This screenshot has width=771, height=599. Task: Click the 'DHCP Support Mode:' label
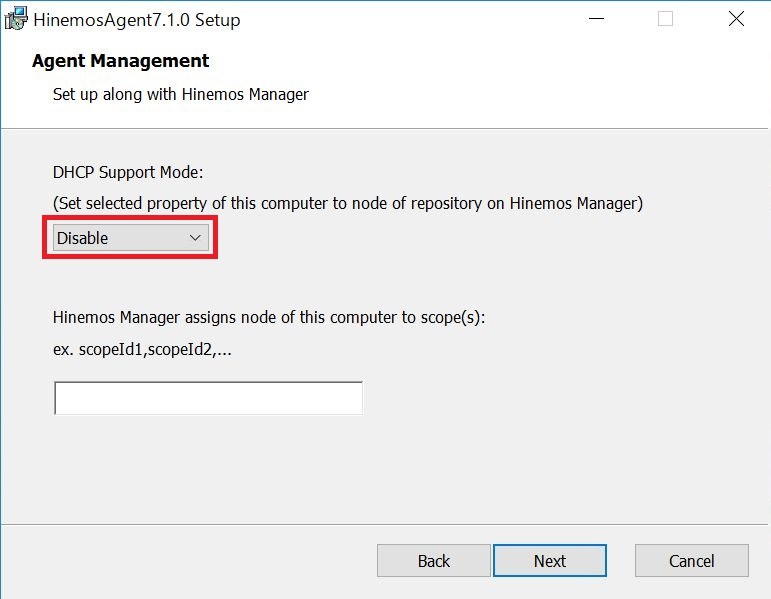coord(128,172)
